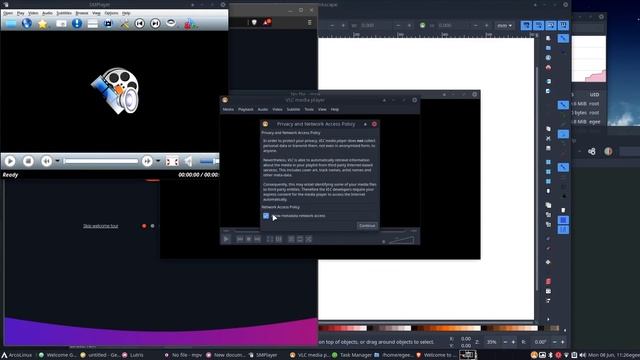640x360 pixels.
Task: Click the stop button in SMPlayer
Action: pos(28,161)
